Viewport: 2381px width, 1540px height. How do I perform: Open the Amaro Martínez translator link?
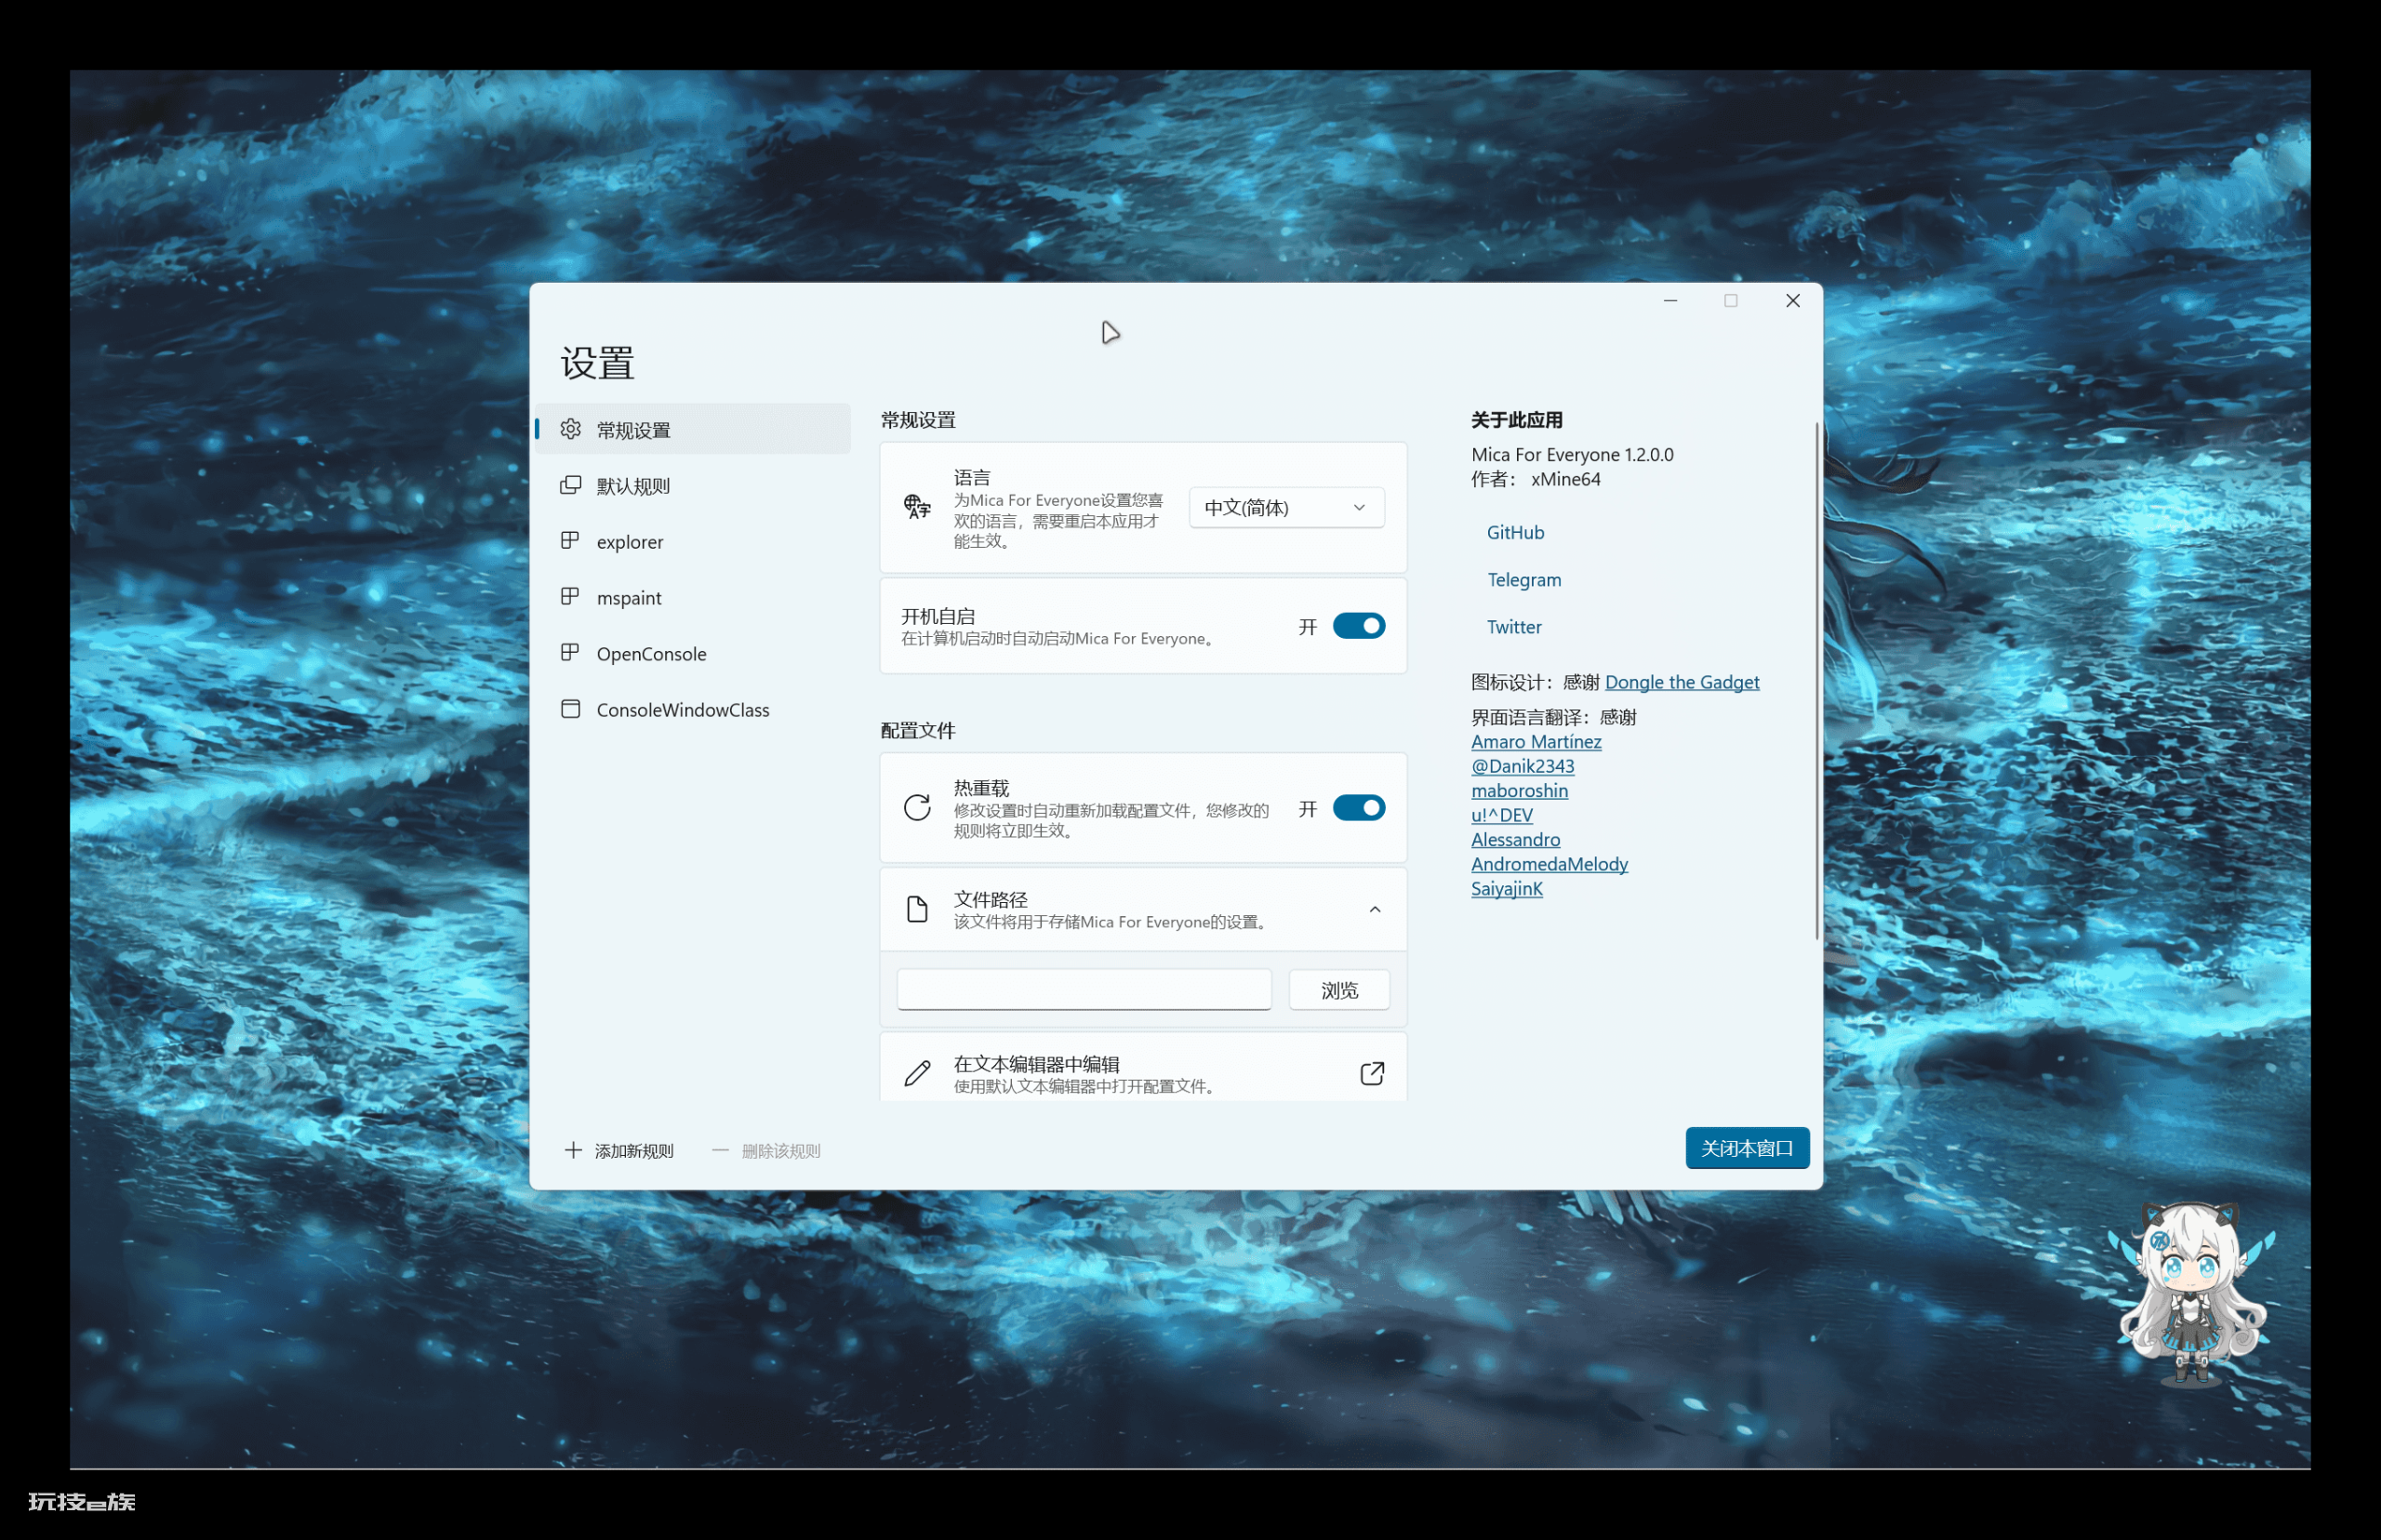1536,741
